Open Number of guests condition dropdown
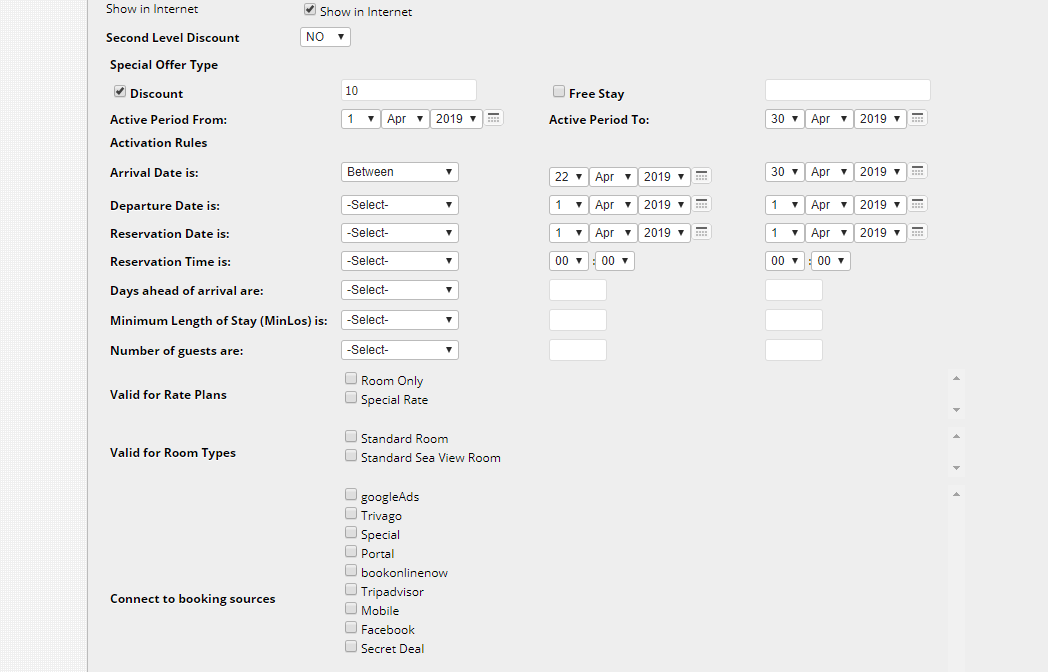 pyautogui.click(x=400, y=350)
